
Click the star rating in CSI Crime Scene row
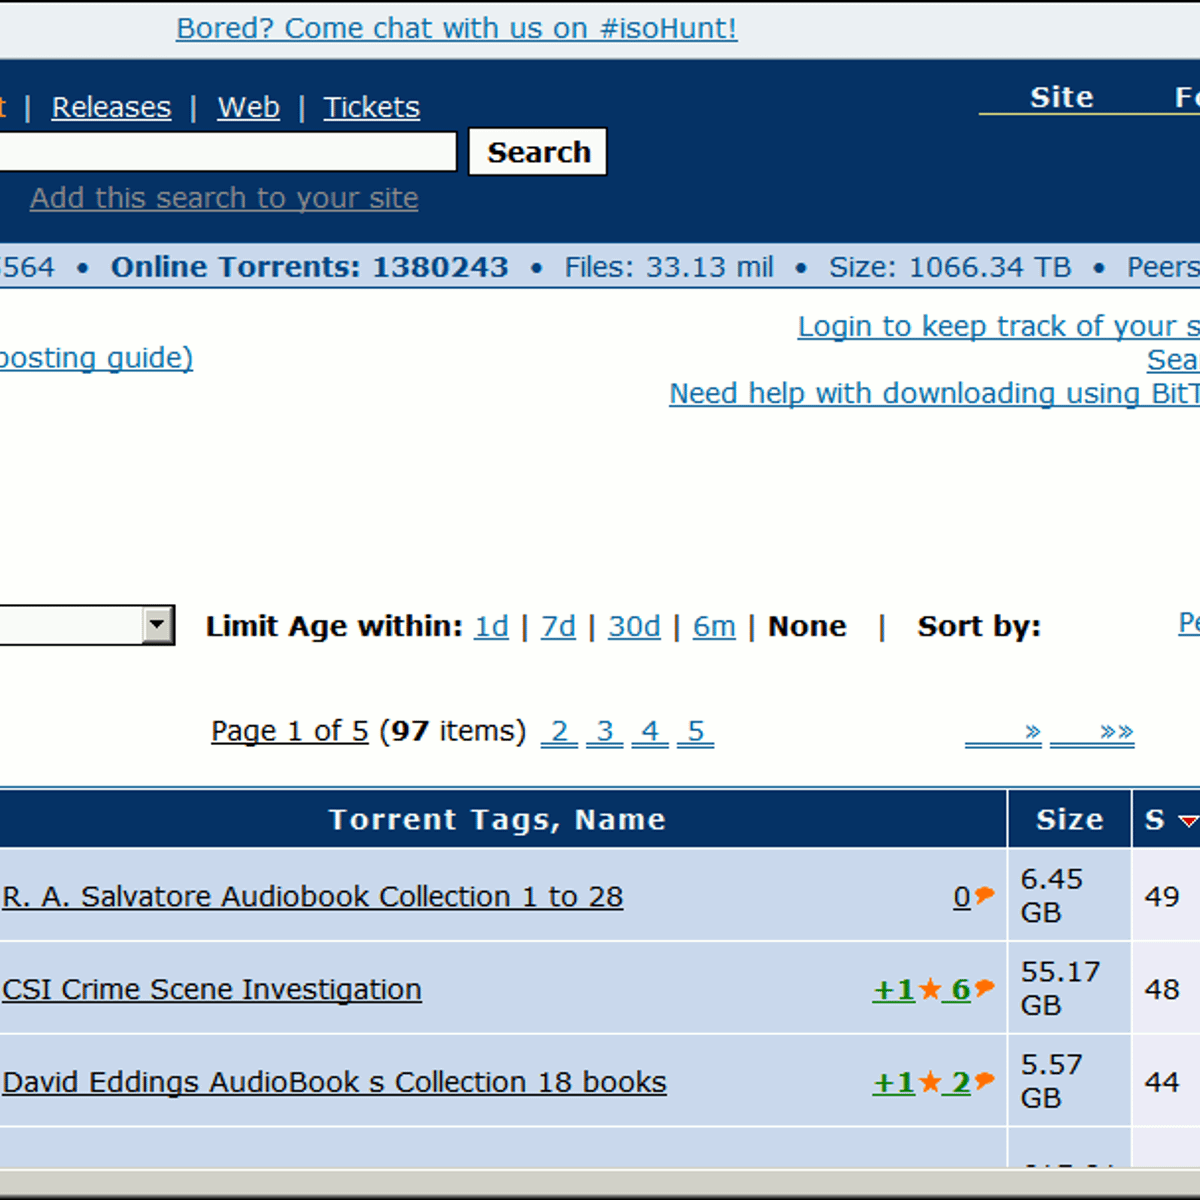[931, 989]
